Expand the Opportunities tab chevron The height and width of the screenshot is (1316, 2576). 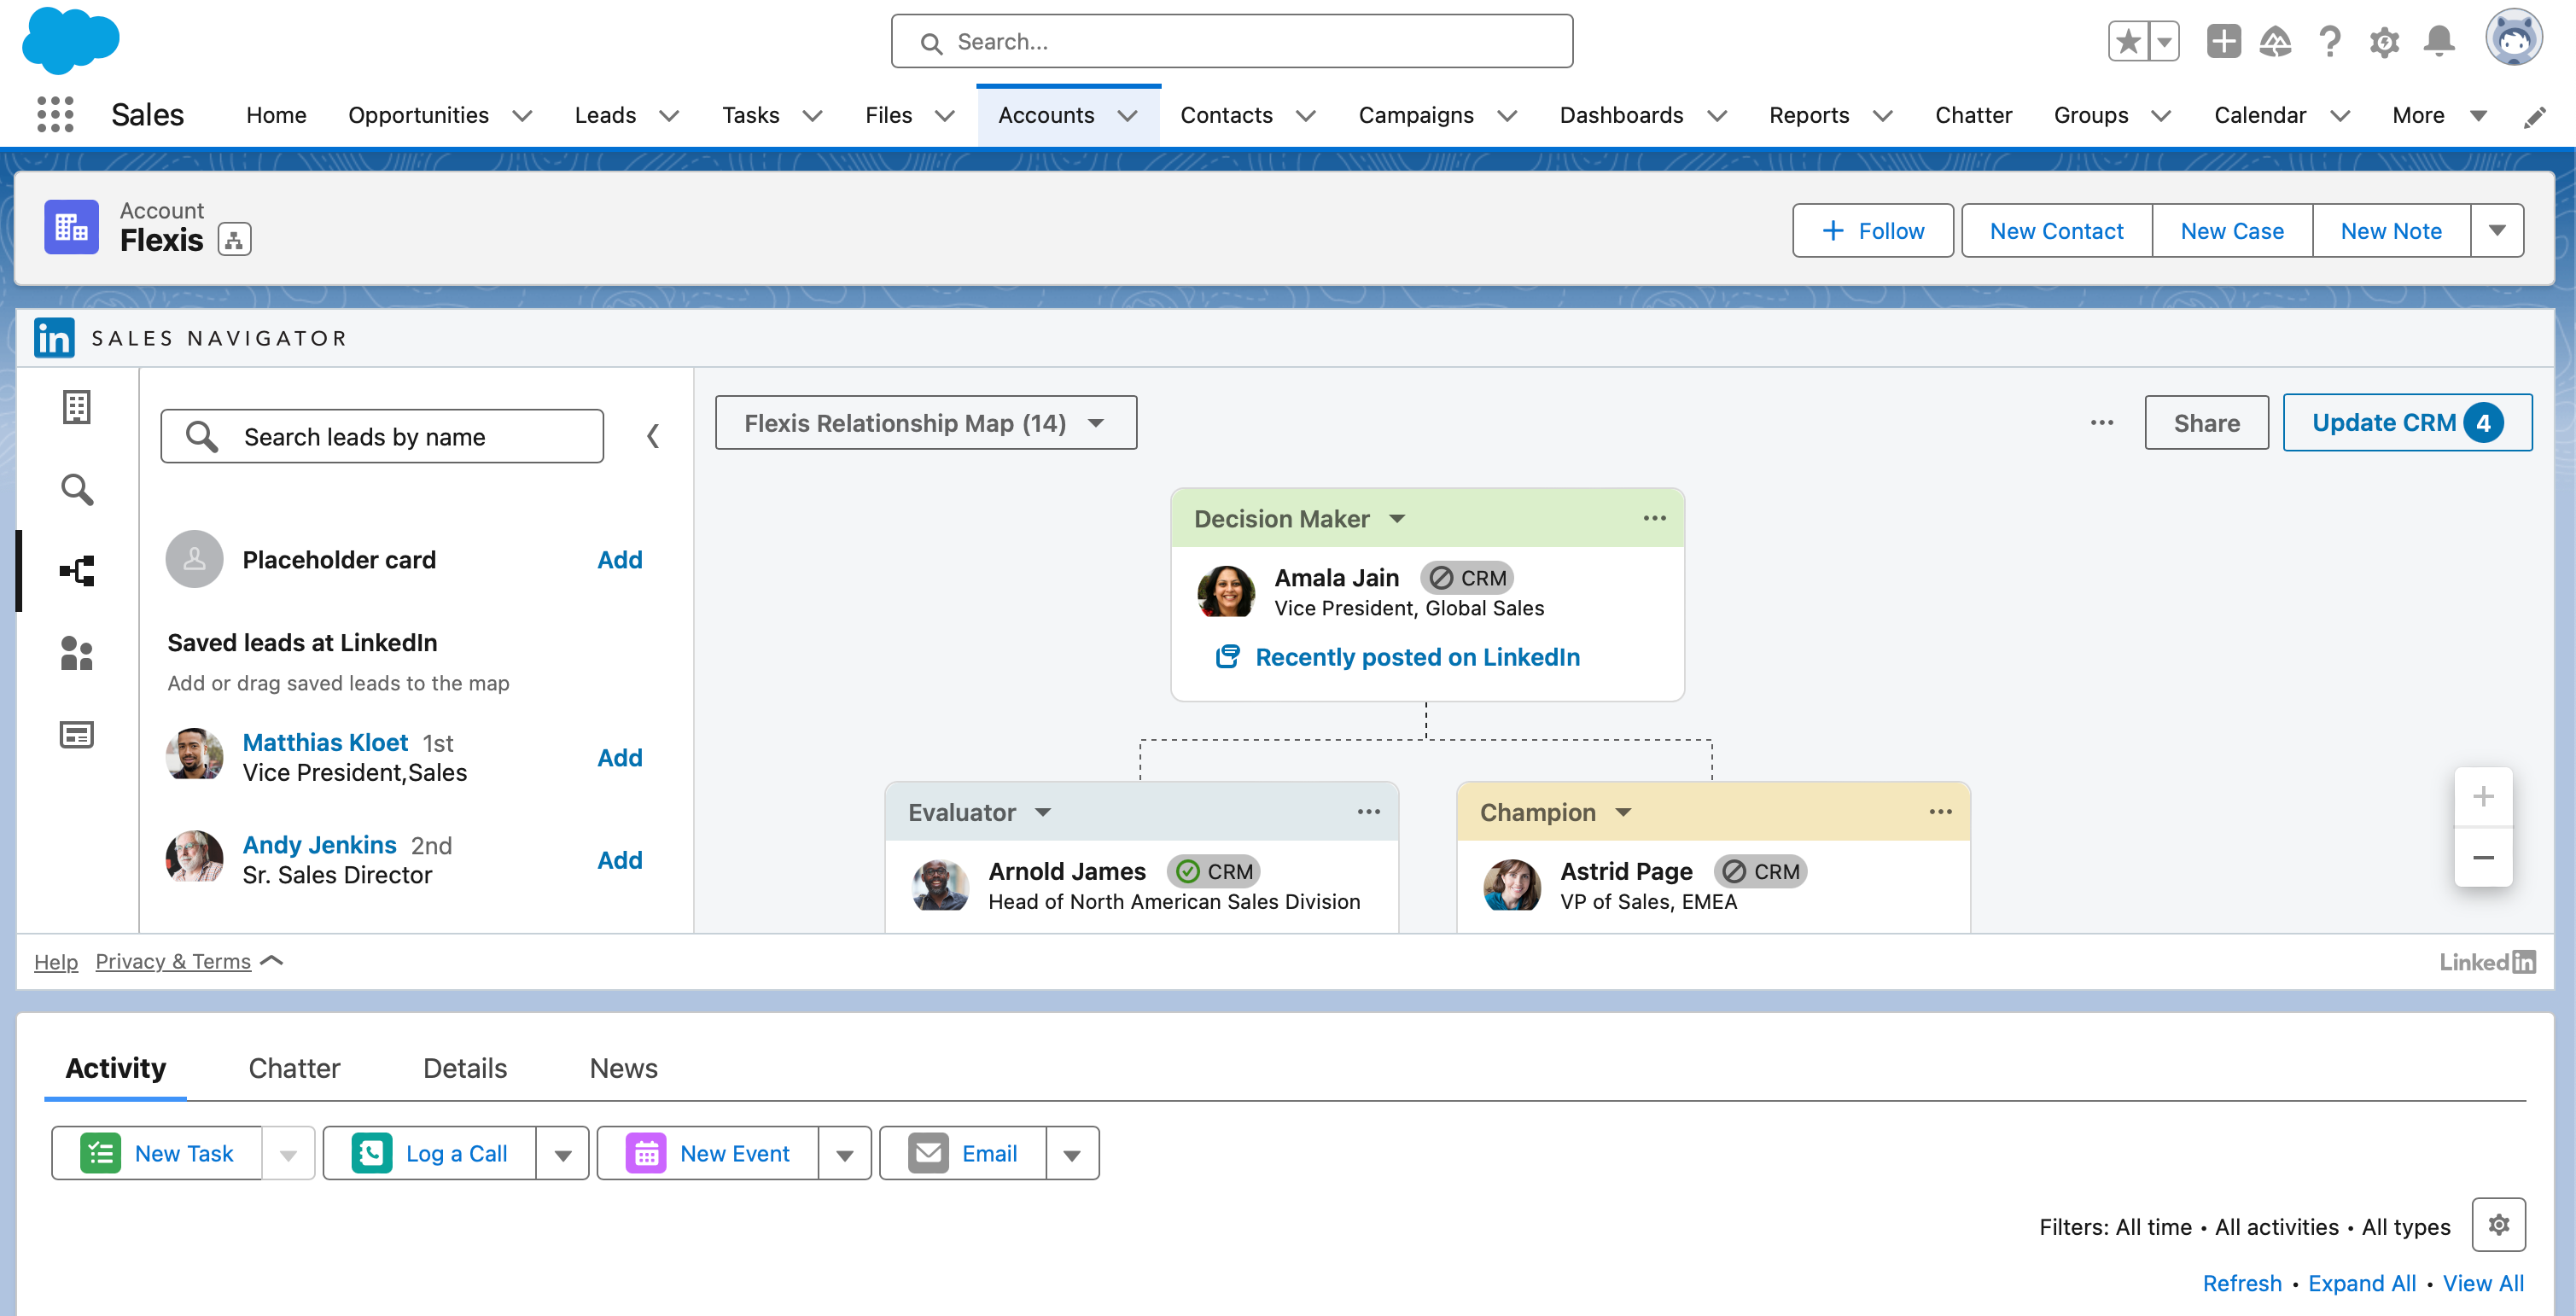[x=522, y=116]
